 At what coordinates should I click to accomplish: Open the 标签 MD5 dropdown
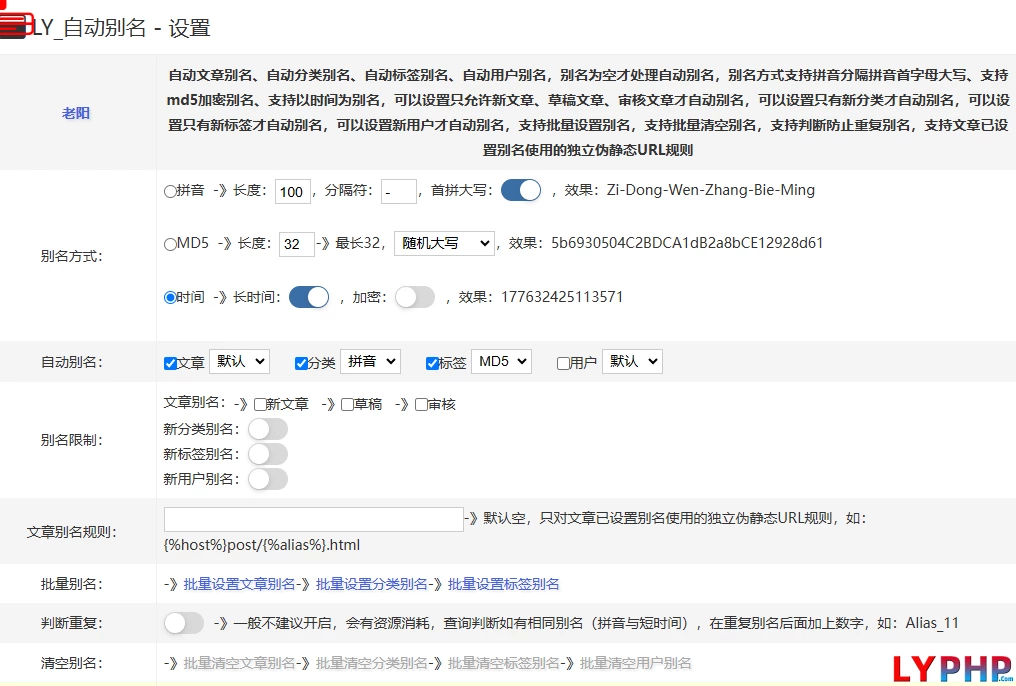[501, 361]
